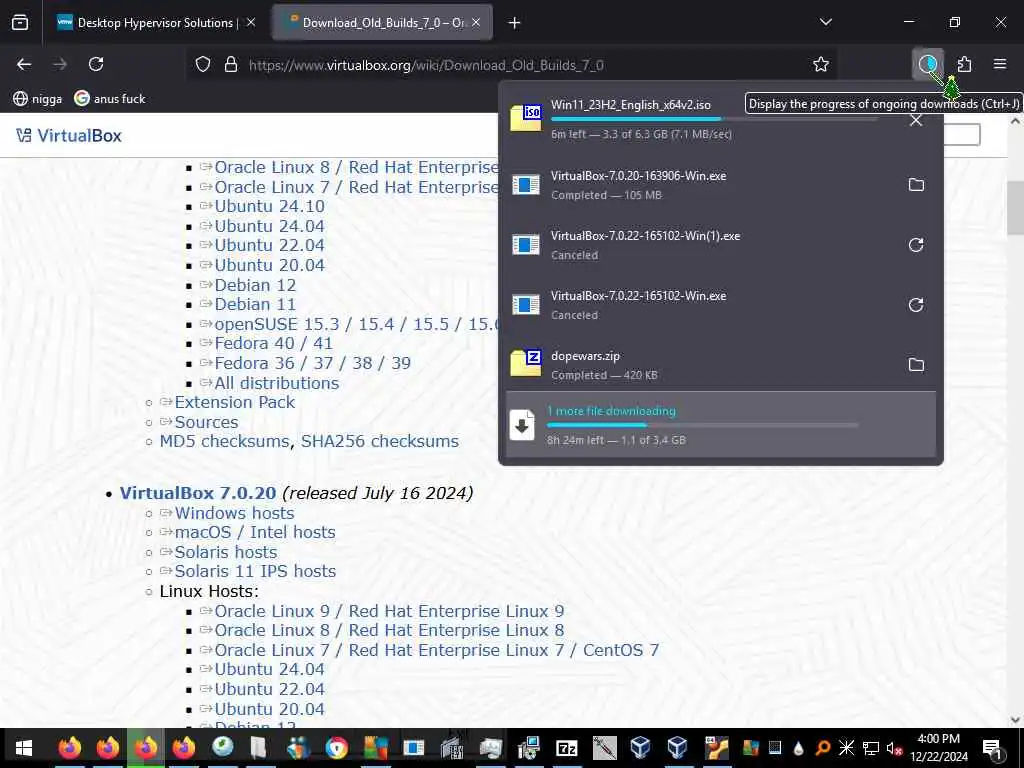Click the summary download progress bar
Viewport: 1024px width, 768px height.
click(x=703, y=425)
